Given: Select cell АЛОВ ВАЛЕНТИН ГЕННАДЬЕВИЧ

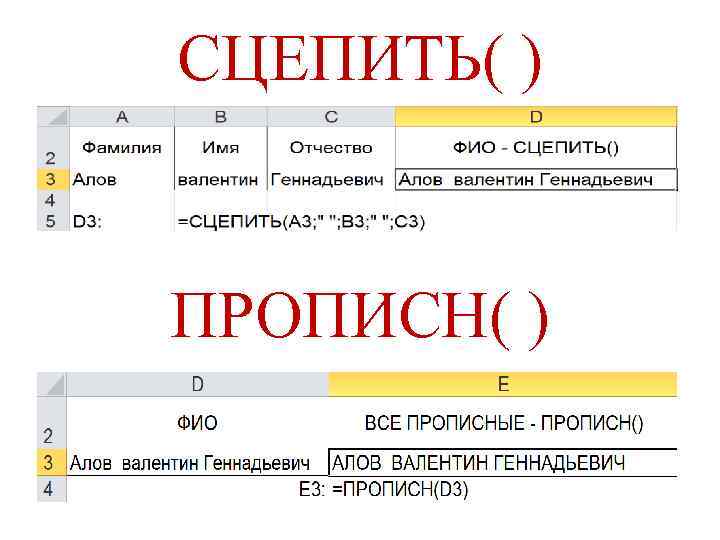Looking at the screenshot, I should click(x=503, y=462).
